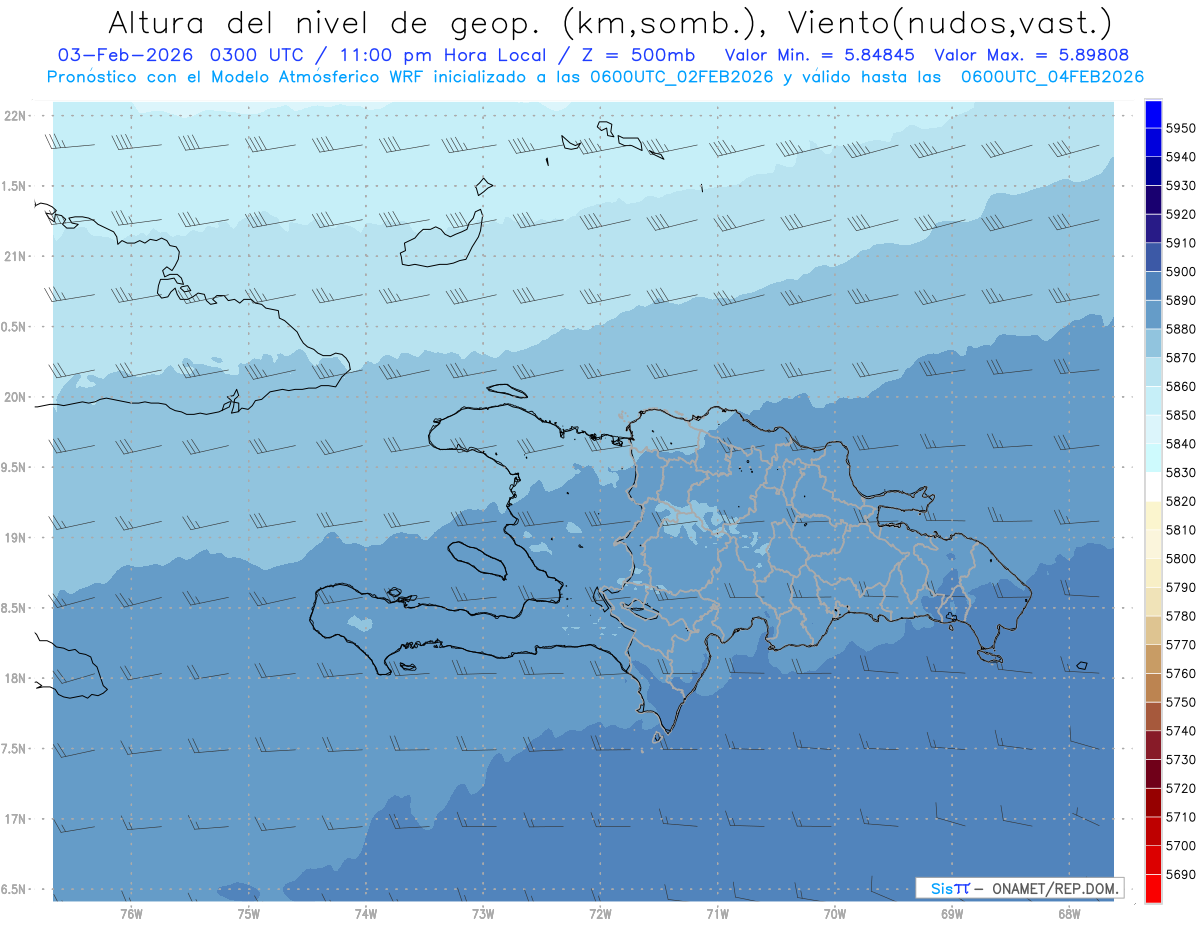Click the '5900' colorbar label
This screenshot has width=1200, height=927.
[1180, 271]
